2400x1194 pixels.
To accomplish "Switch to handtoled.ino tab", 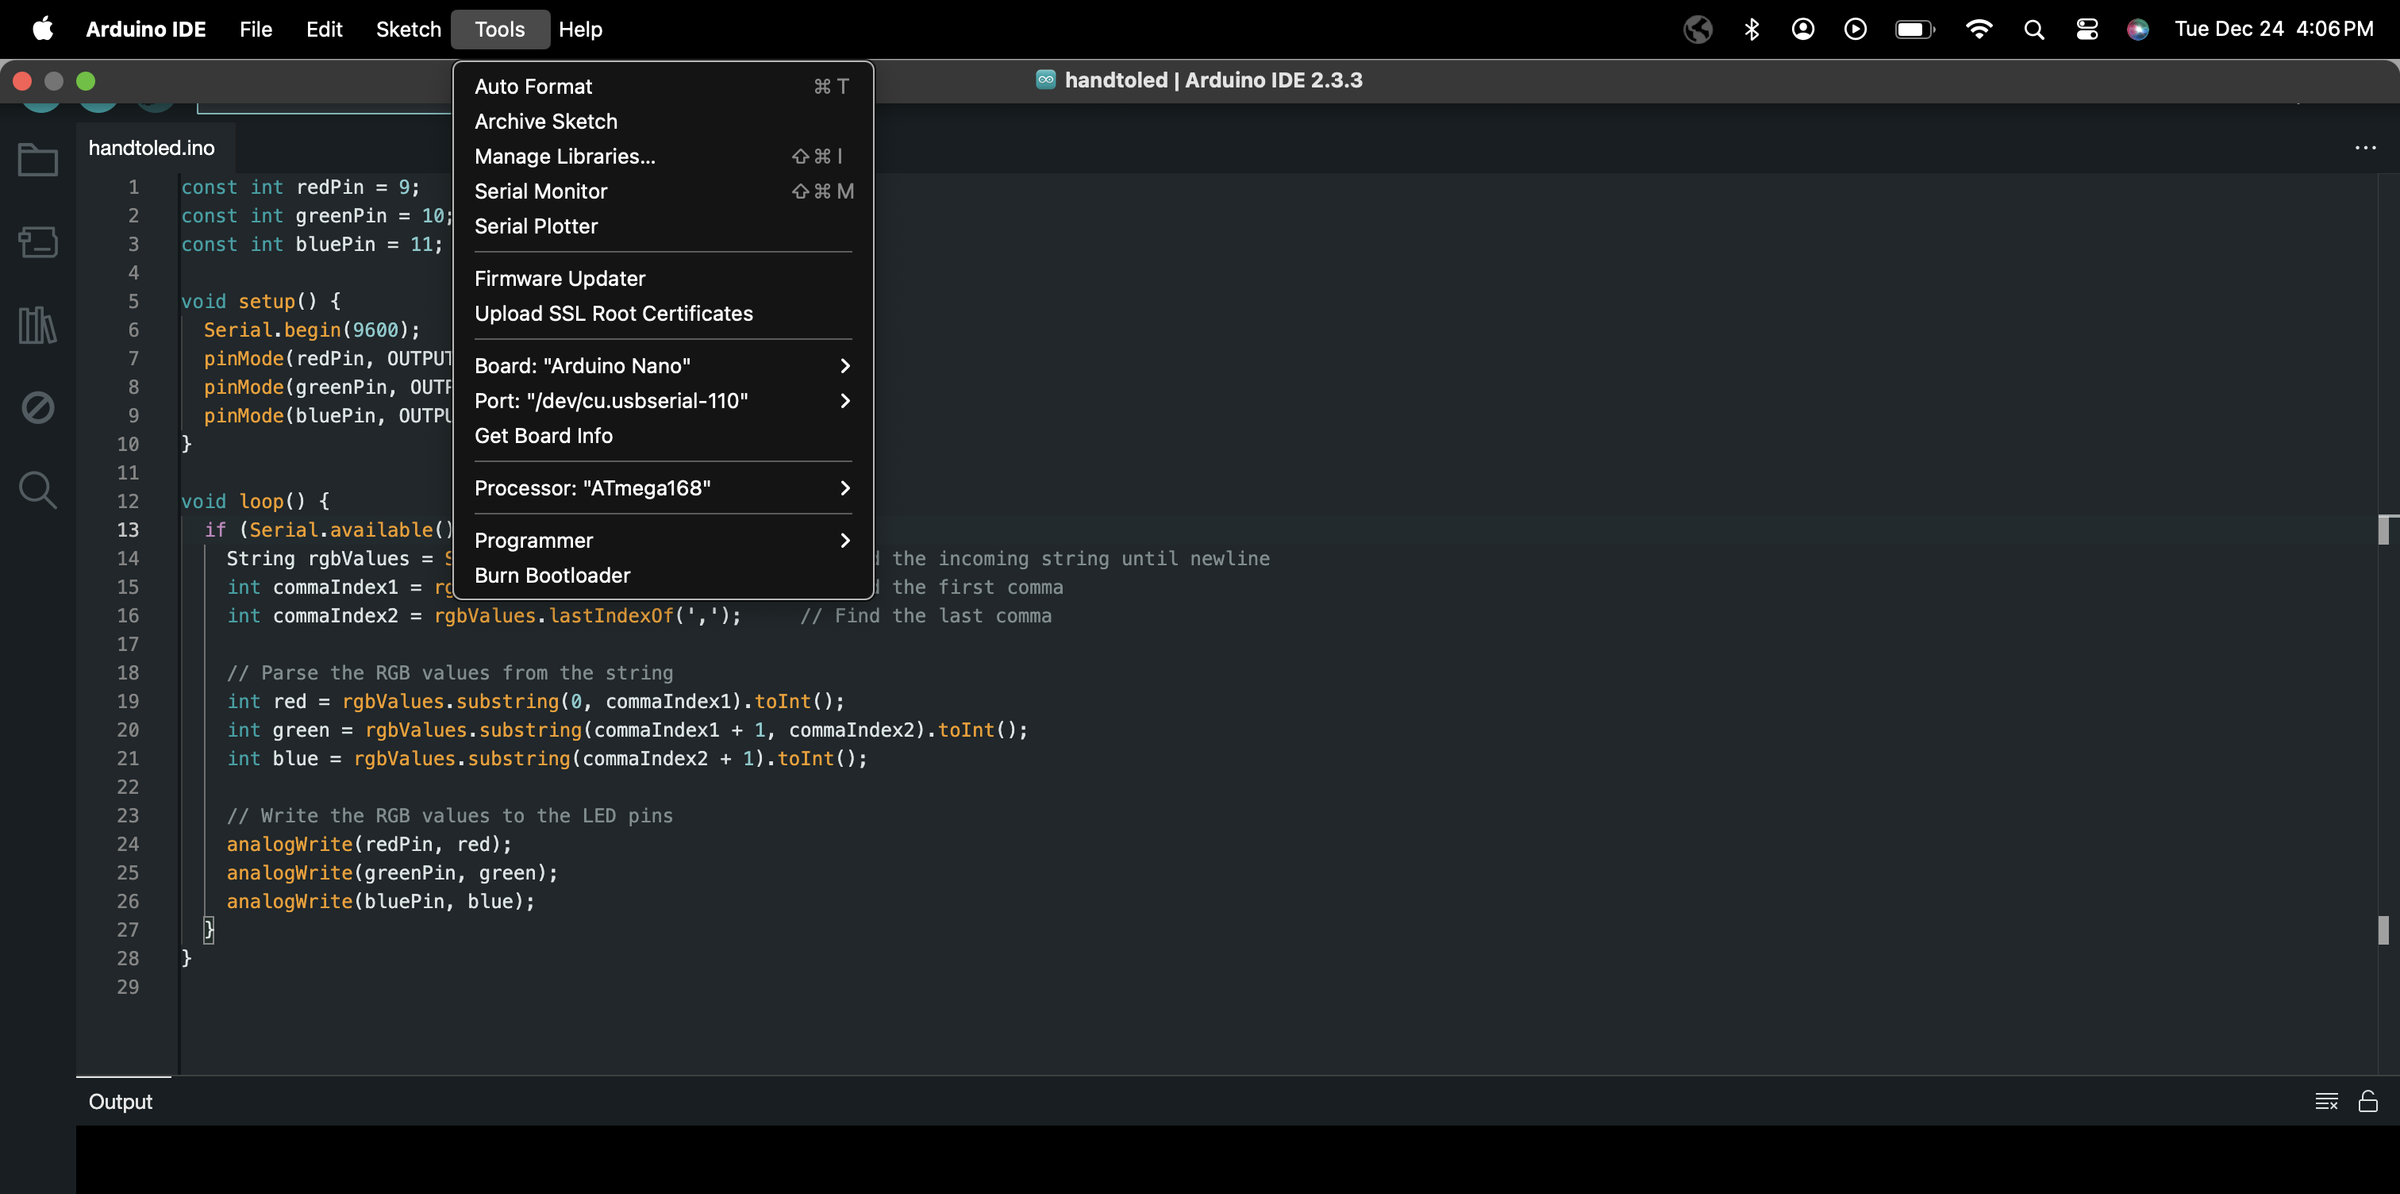I will click(x=152, y=148).
